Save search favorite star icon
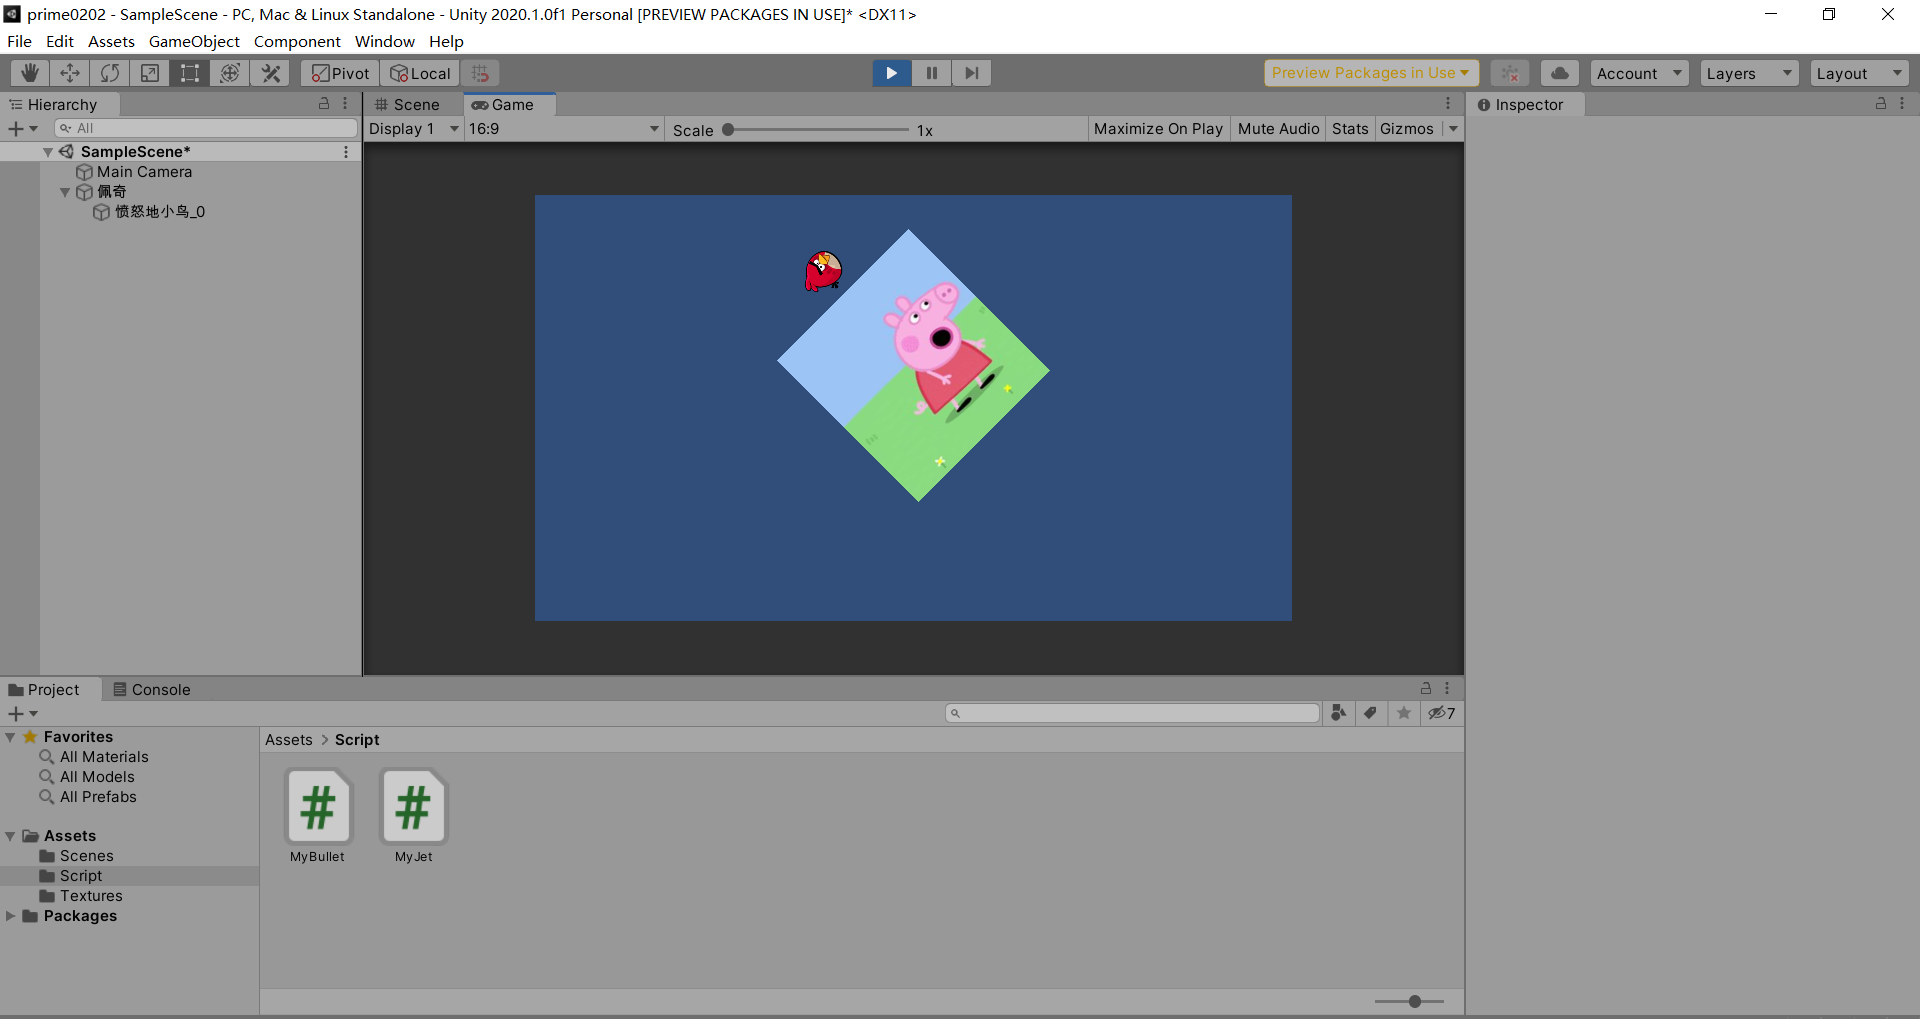This screenshot has width=1920, height=1019. (1404, 713)
